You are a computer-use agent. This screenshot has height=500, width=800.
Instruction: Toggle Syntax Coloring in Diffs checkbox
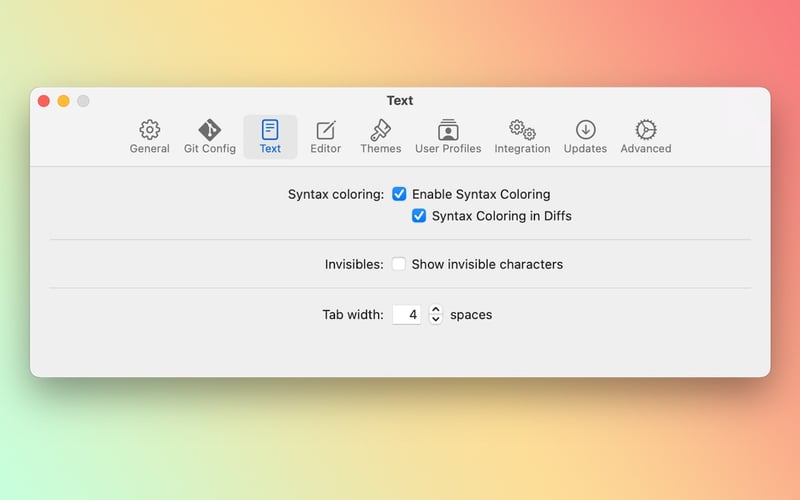tap(419, 216)
